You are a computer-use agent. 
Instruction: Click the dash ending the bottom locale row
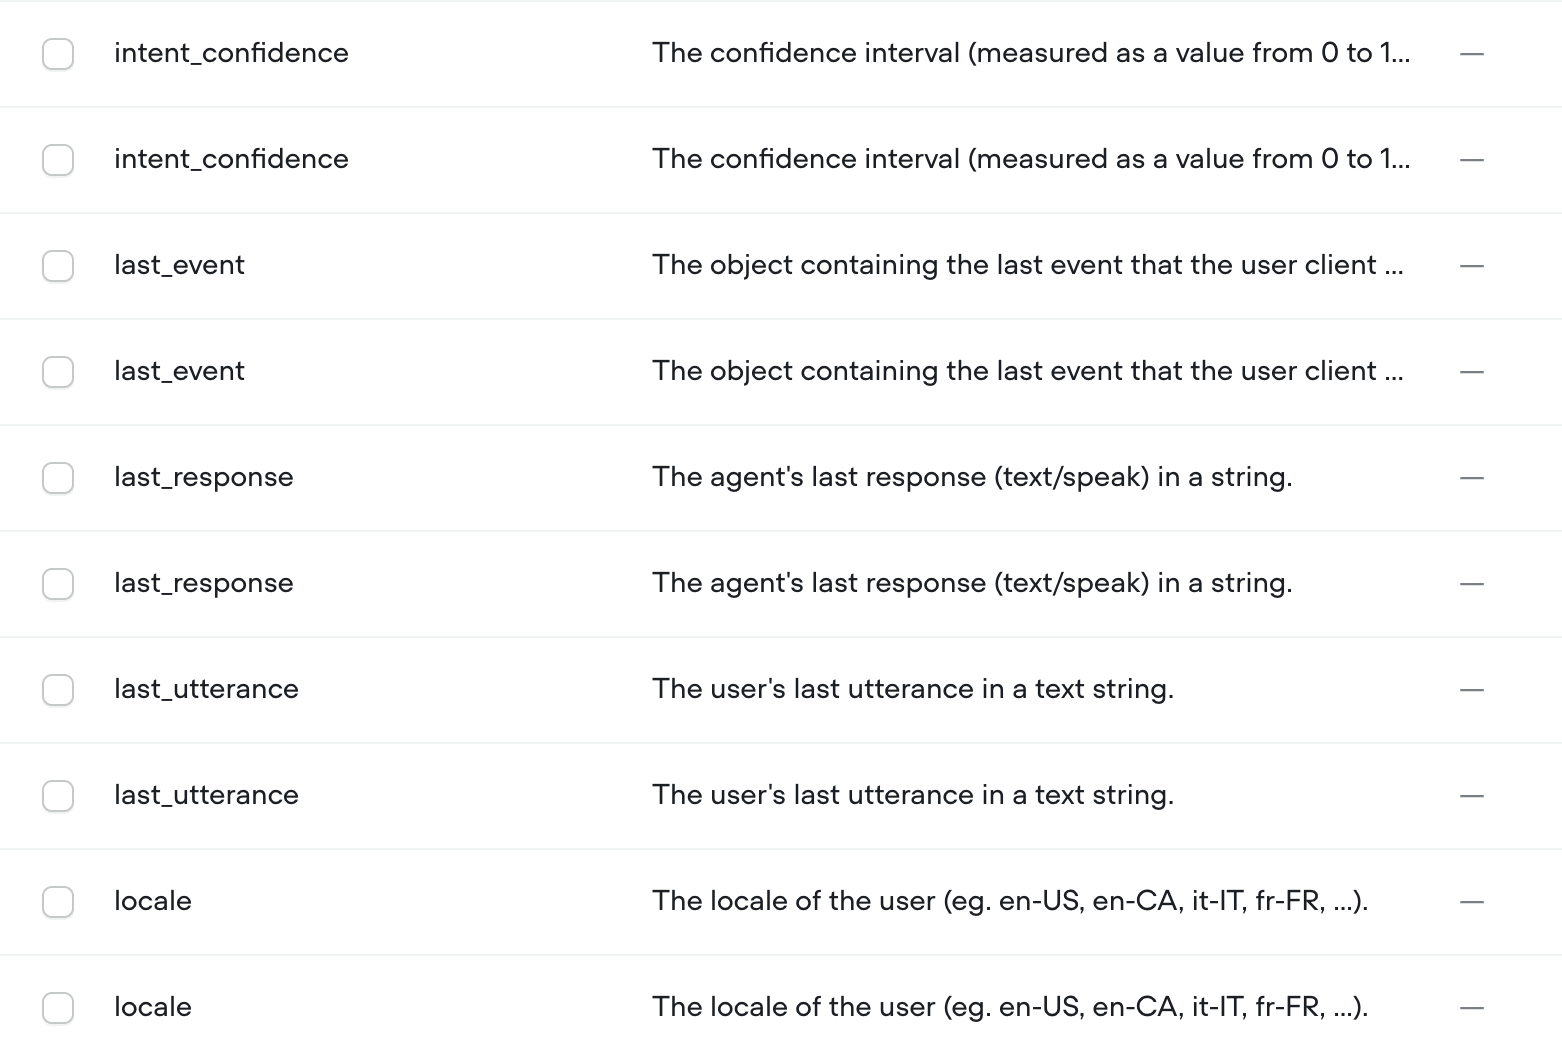click(1472, 1008)
